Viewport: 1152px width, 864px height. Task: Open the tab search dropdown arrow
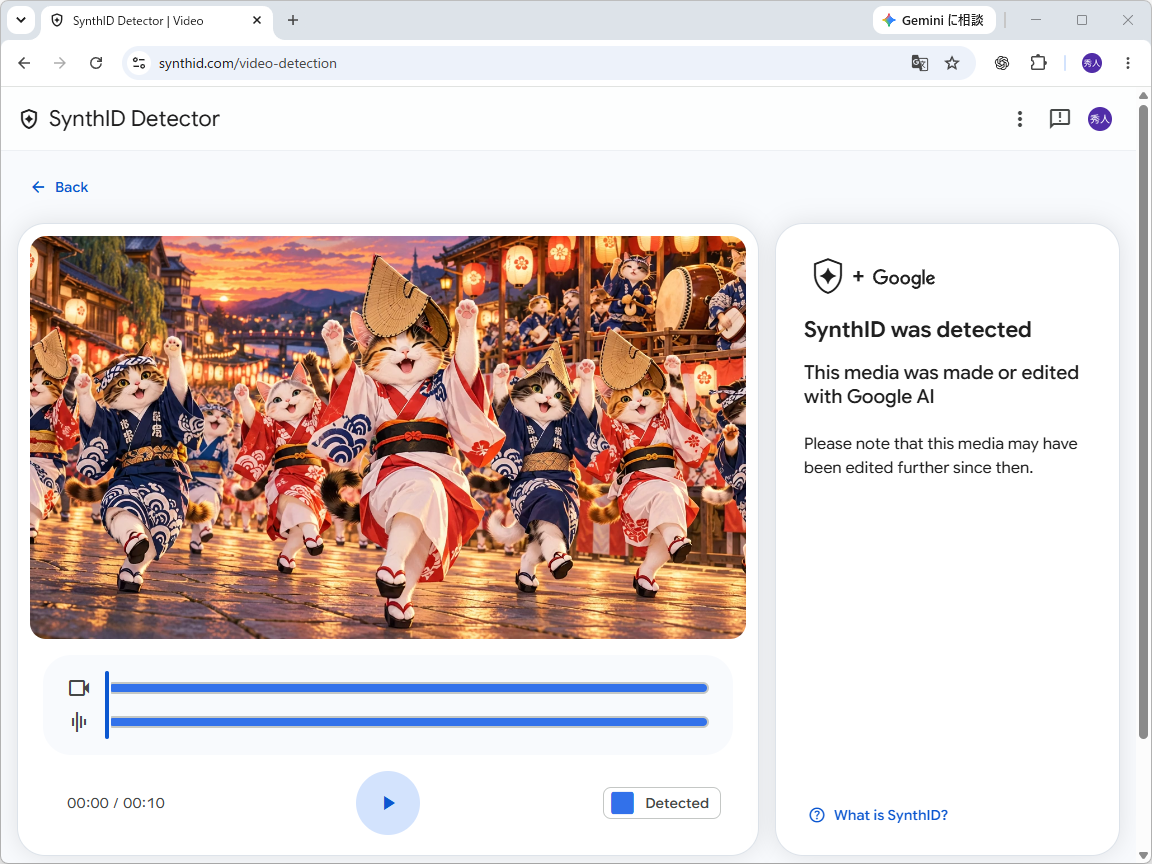21,21
